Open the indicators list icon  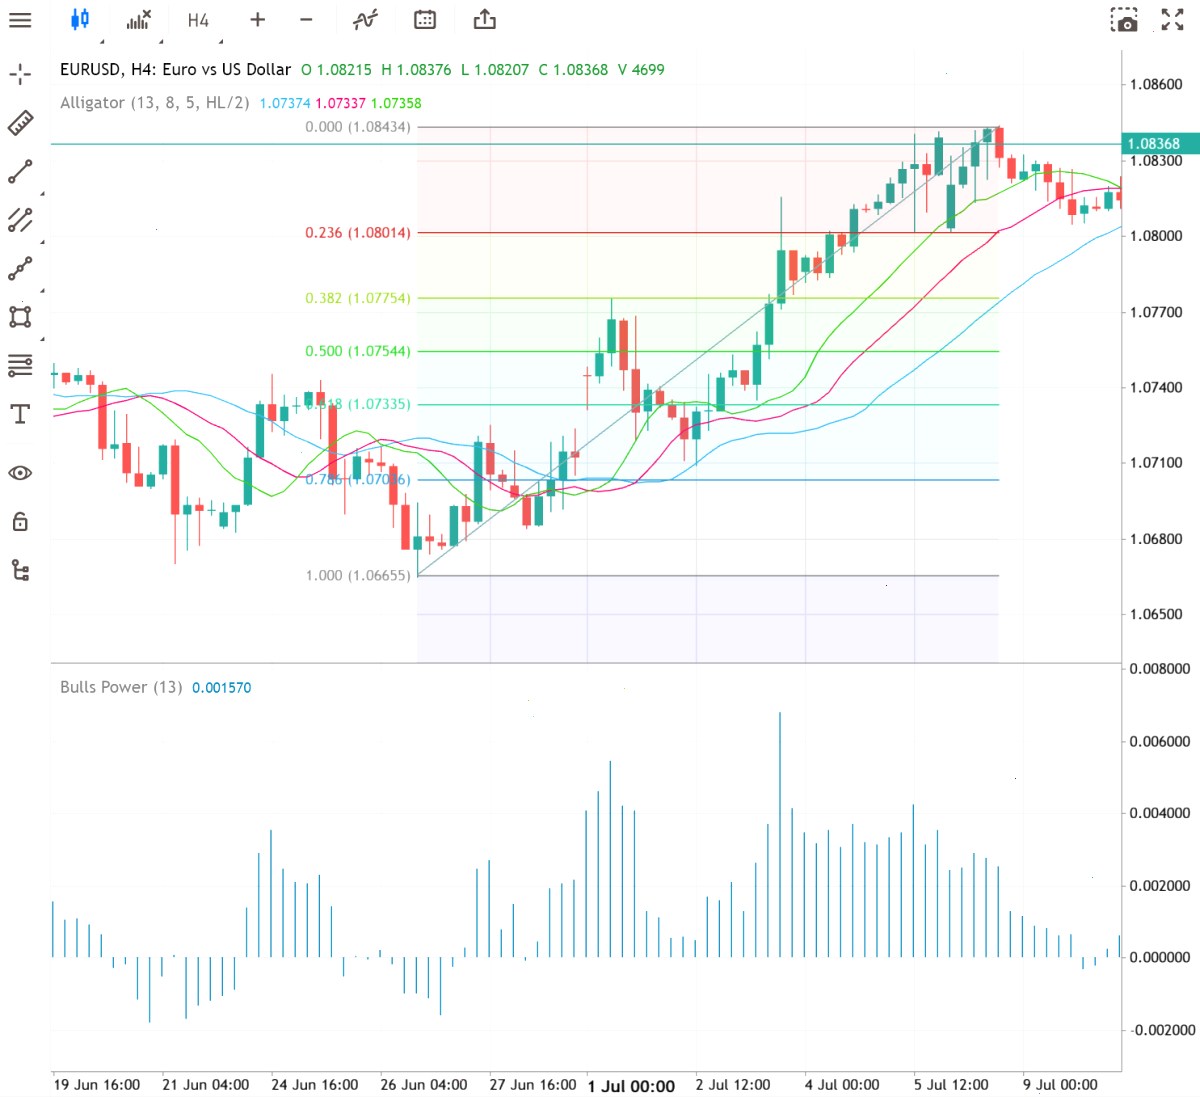pyautogui.click(x=139, y=19)
